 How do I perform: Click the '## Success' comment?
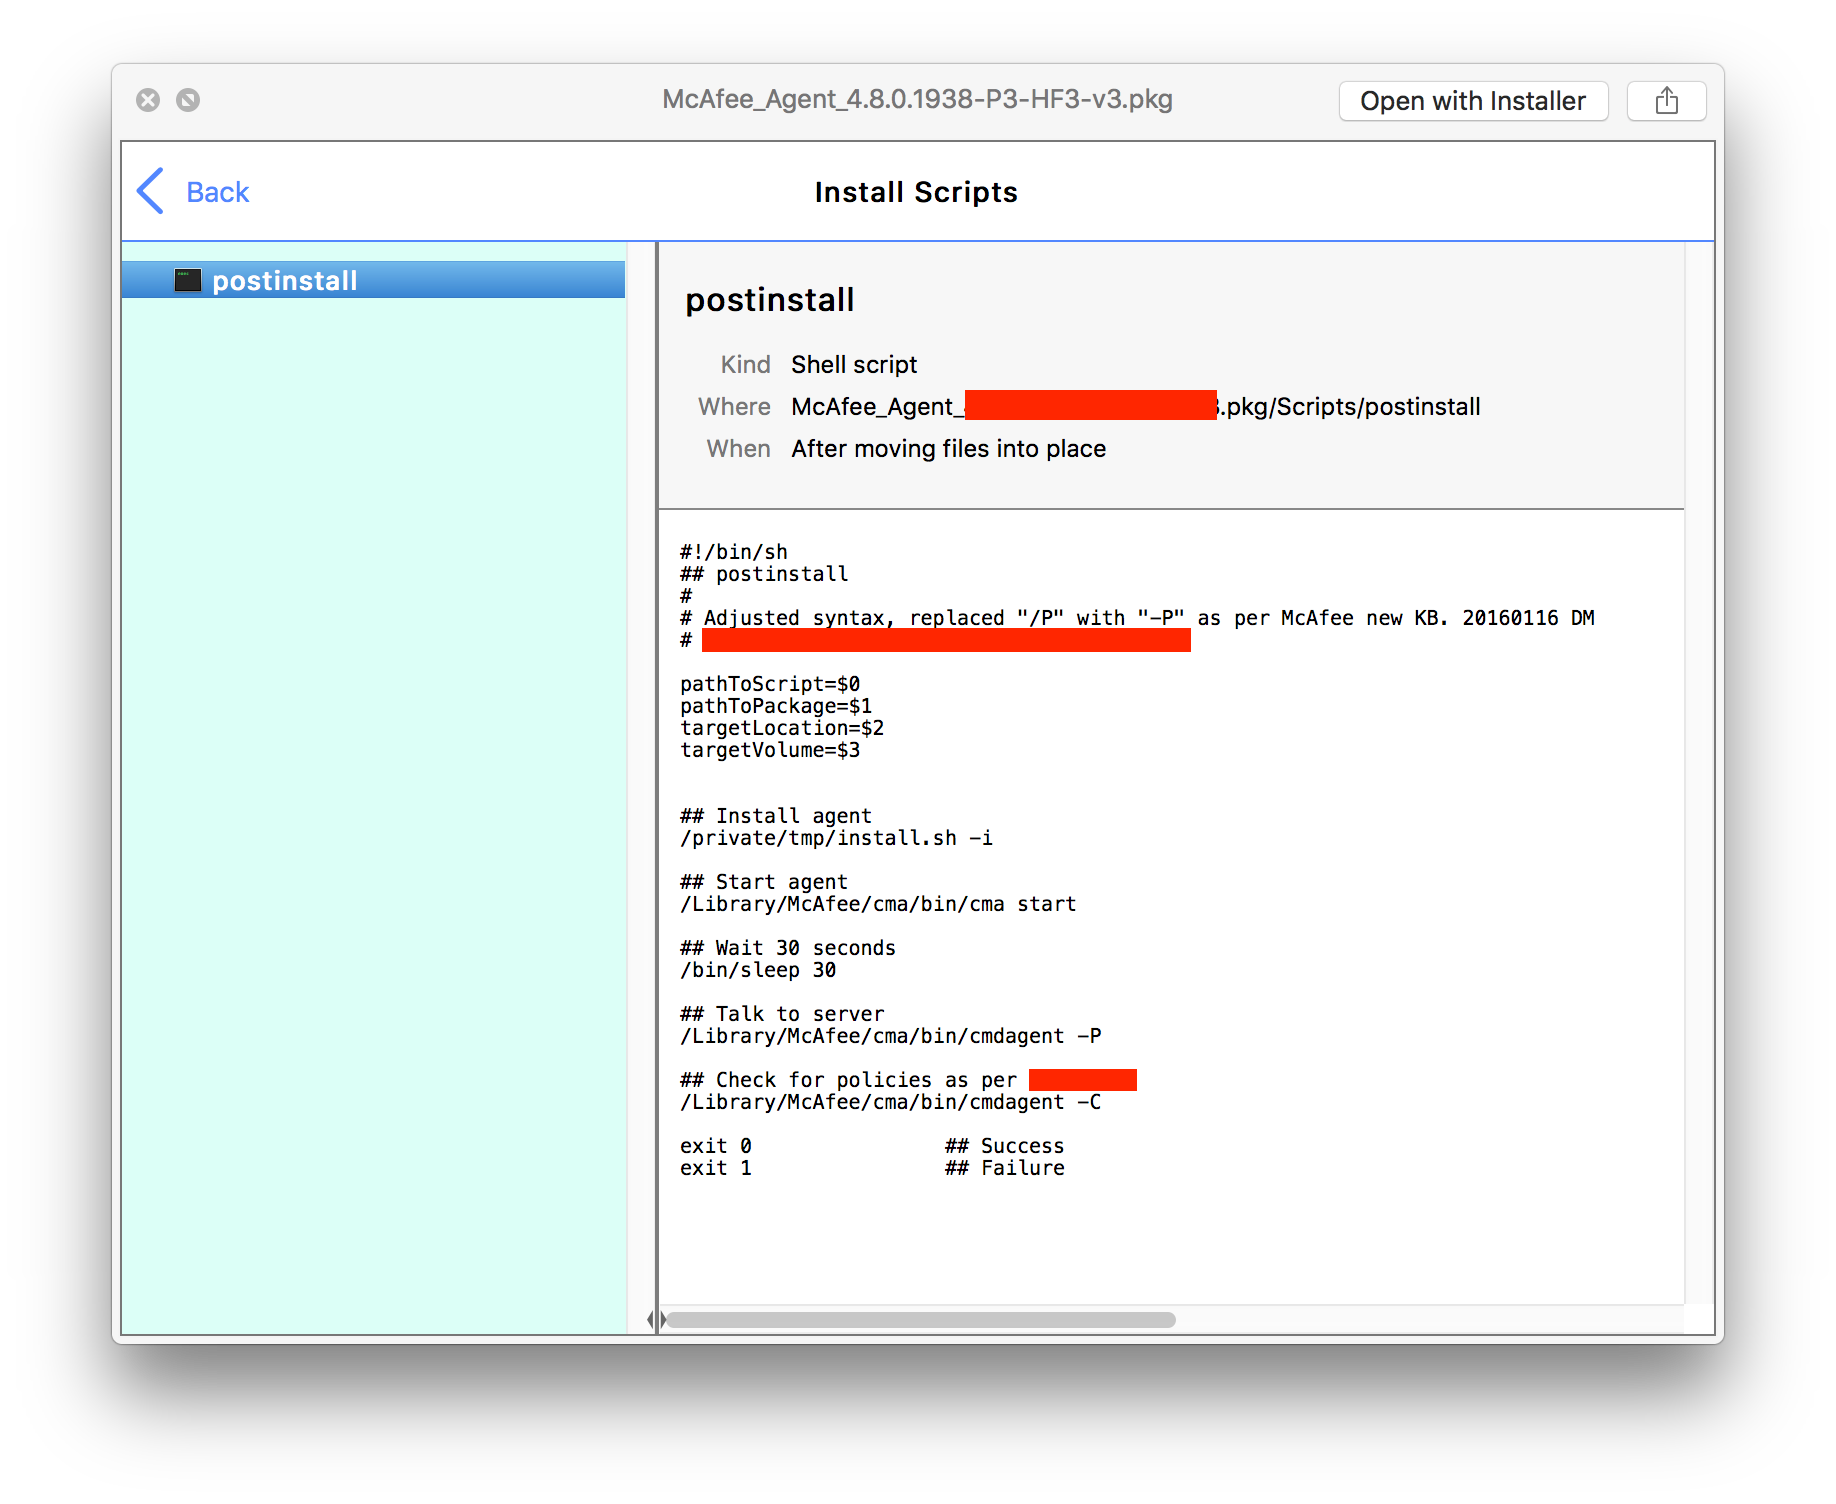[1005, 1146]
